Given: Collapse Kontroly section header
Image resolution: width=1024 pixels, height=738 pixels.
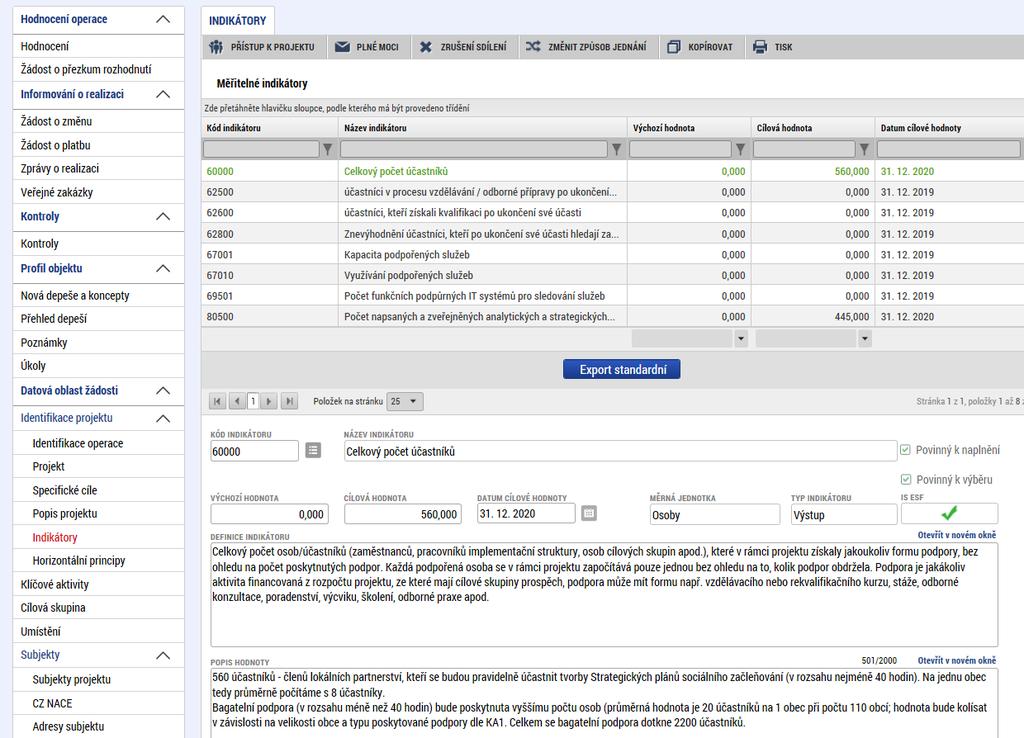Looking at the screenshot, I should point(163,217).
